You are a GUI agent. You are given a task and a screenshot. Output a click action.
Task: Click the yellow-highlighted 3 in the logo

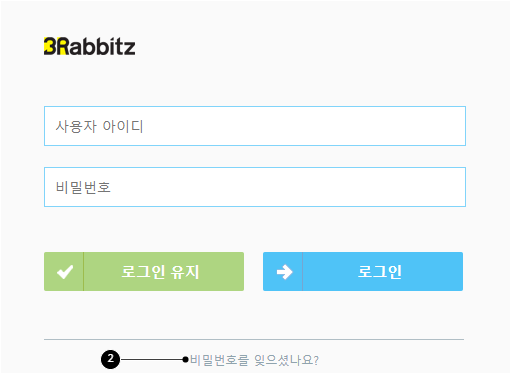tap(49, 46)
